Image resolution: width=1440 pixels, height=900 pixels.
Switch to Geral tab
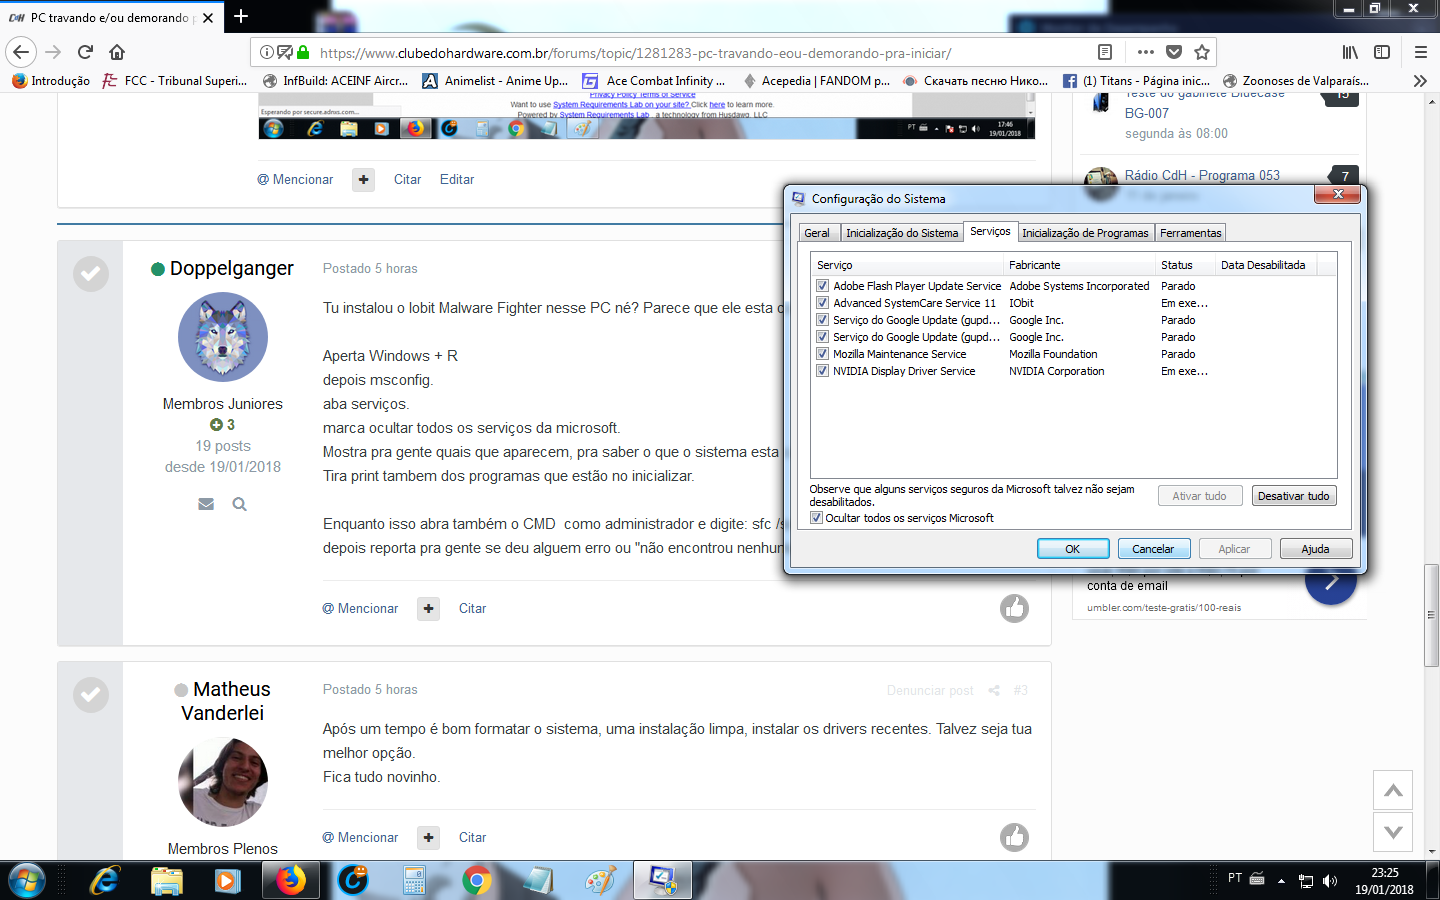tap(817, 233)
